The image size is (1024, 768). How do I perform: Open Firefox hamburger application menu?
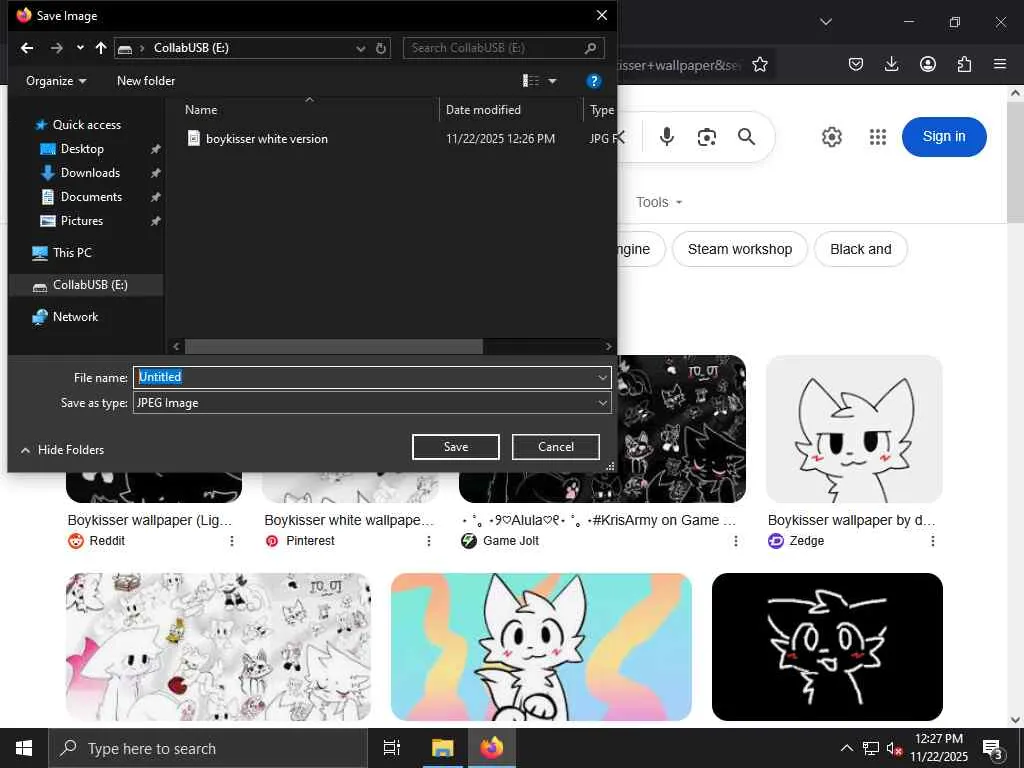pos(1000,64)
